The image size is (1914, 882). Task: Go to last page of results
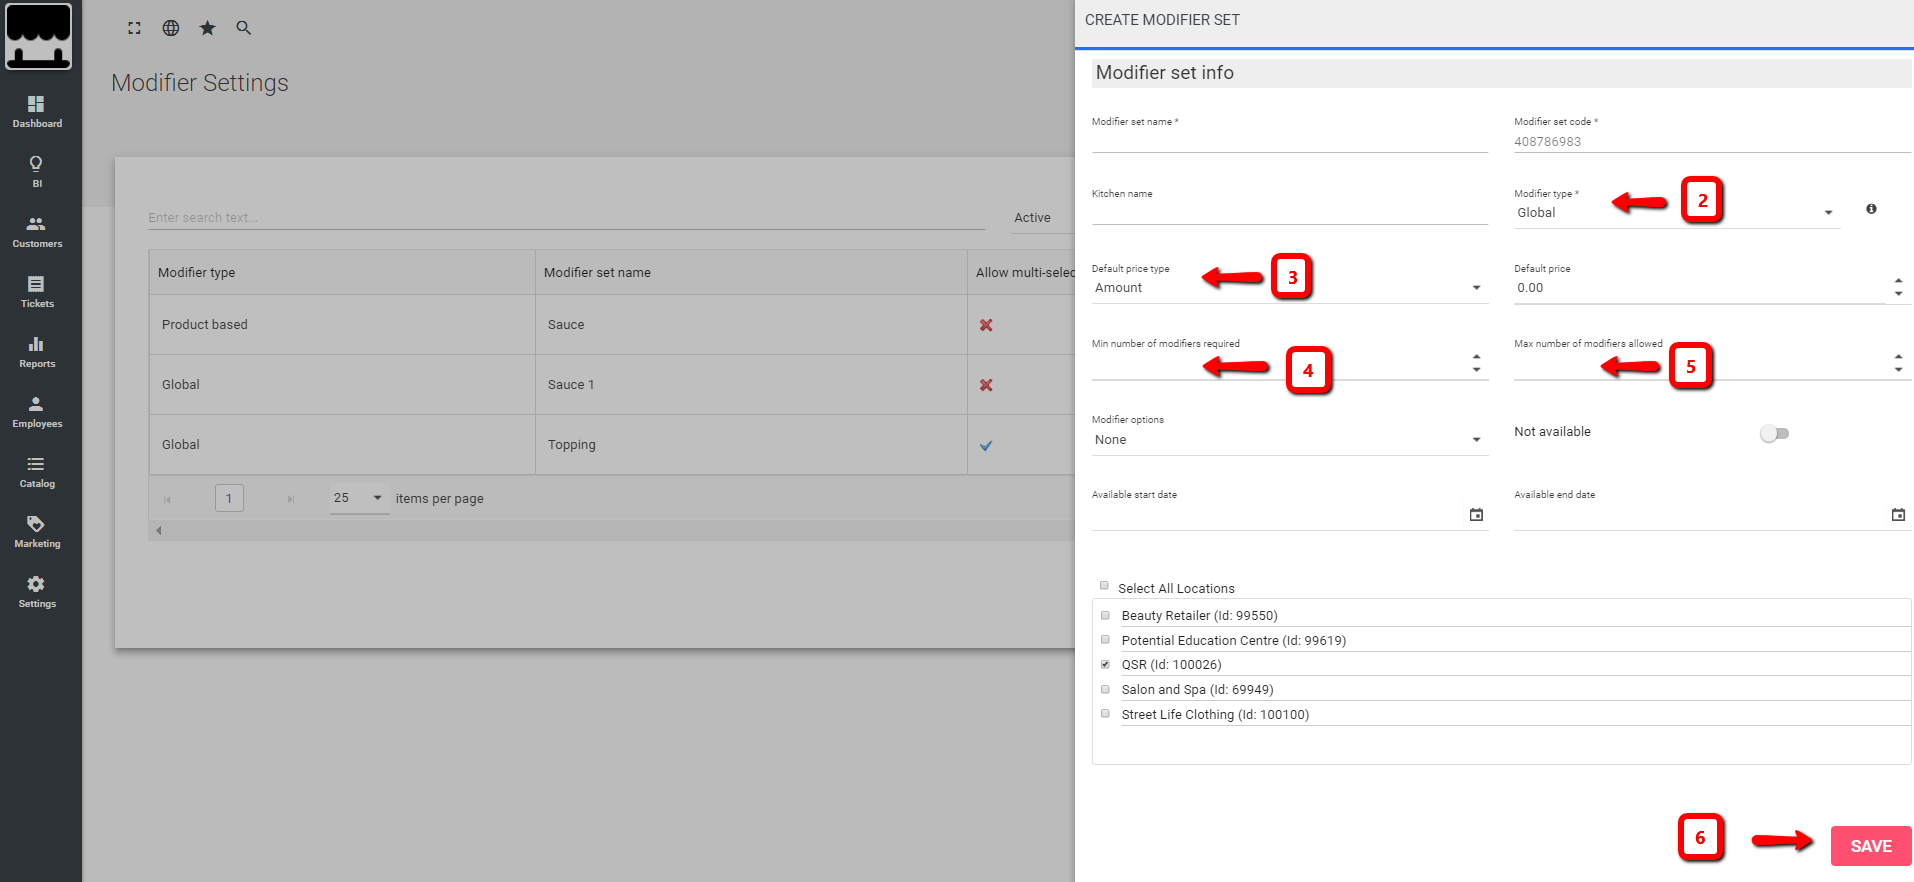click(291, 499)
